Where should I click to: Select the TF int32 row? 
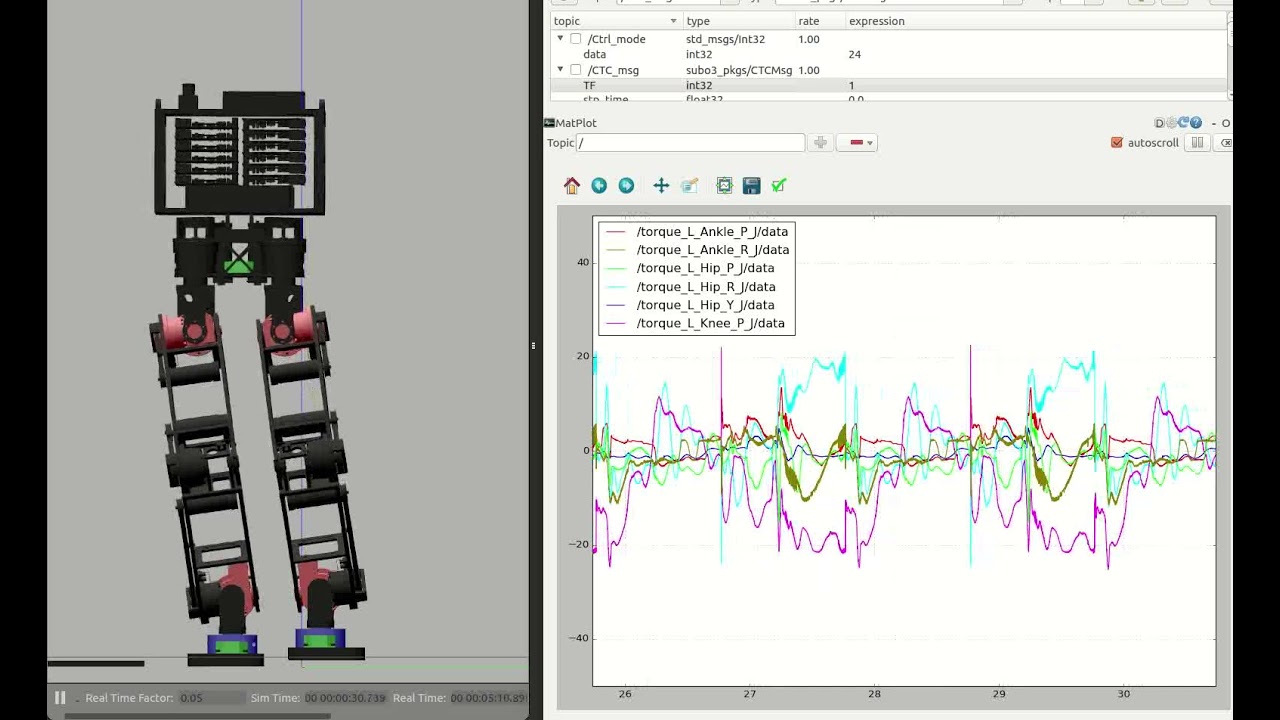889,86
